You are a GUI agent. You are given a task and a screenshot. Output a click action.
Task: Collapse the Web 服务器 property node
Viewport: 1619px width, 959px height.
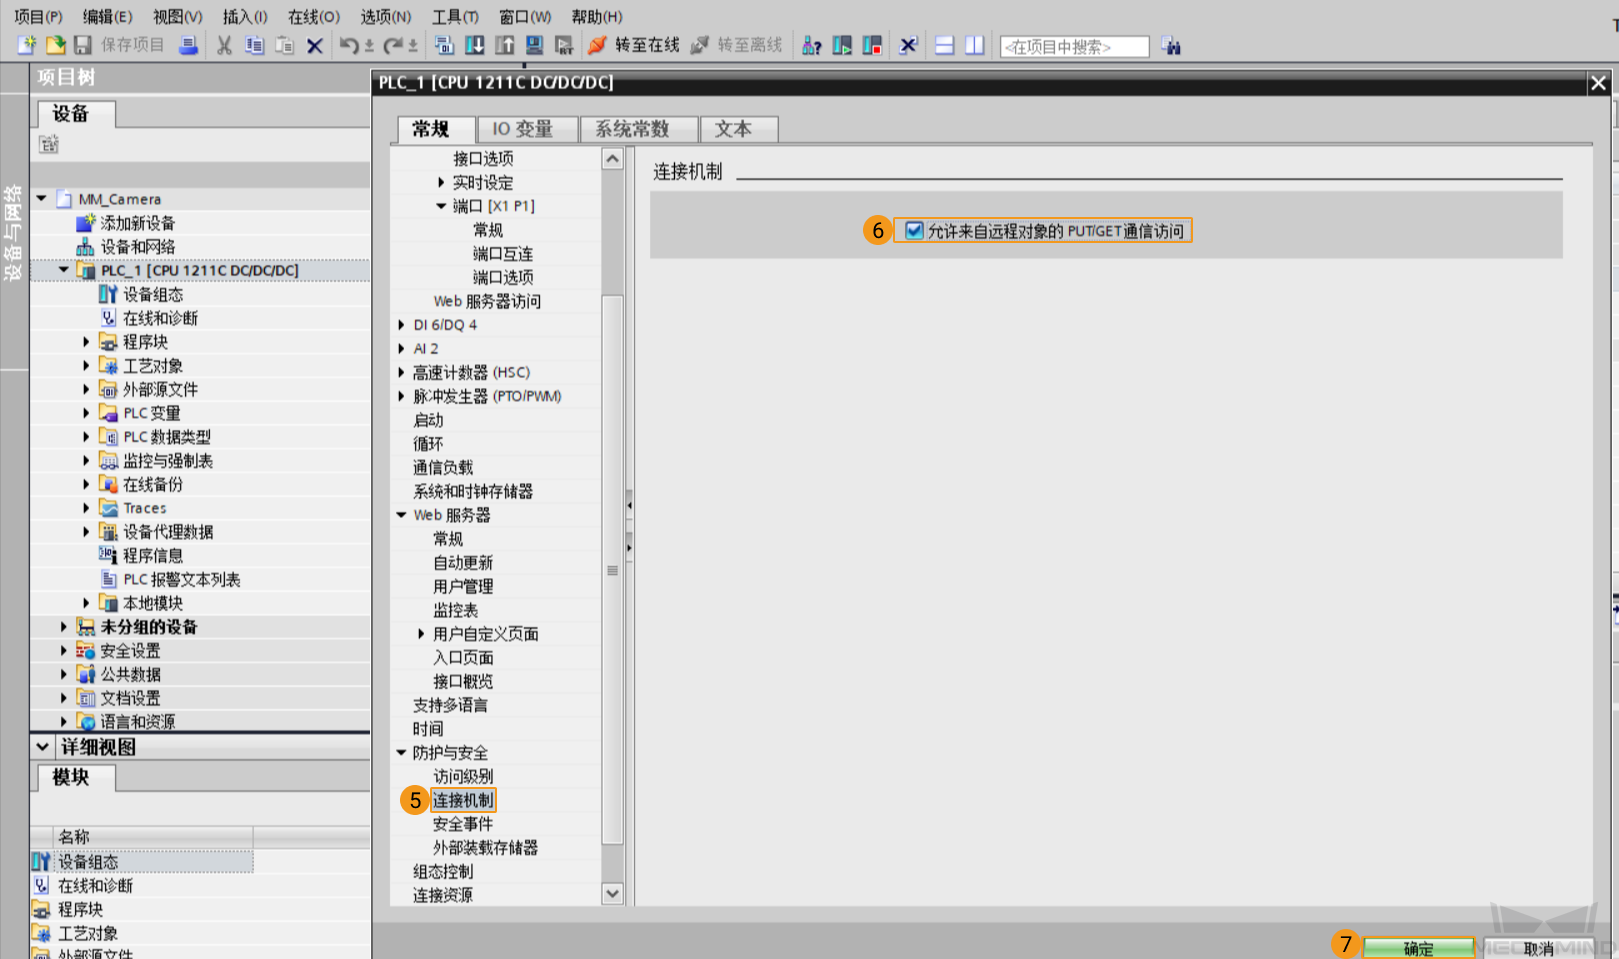pos(401,515)
